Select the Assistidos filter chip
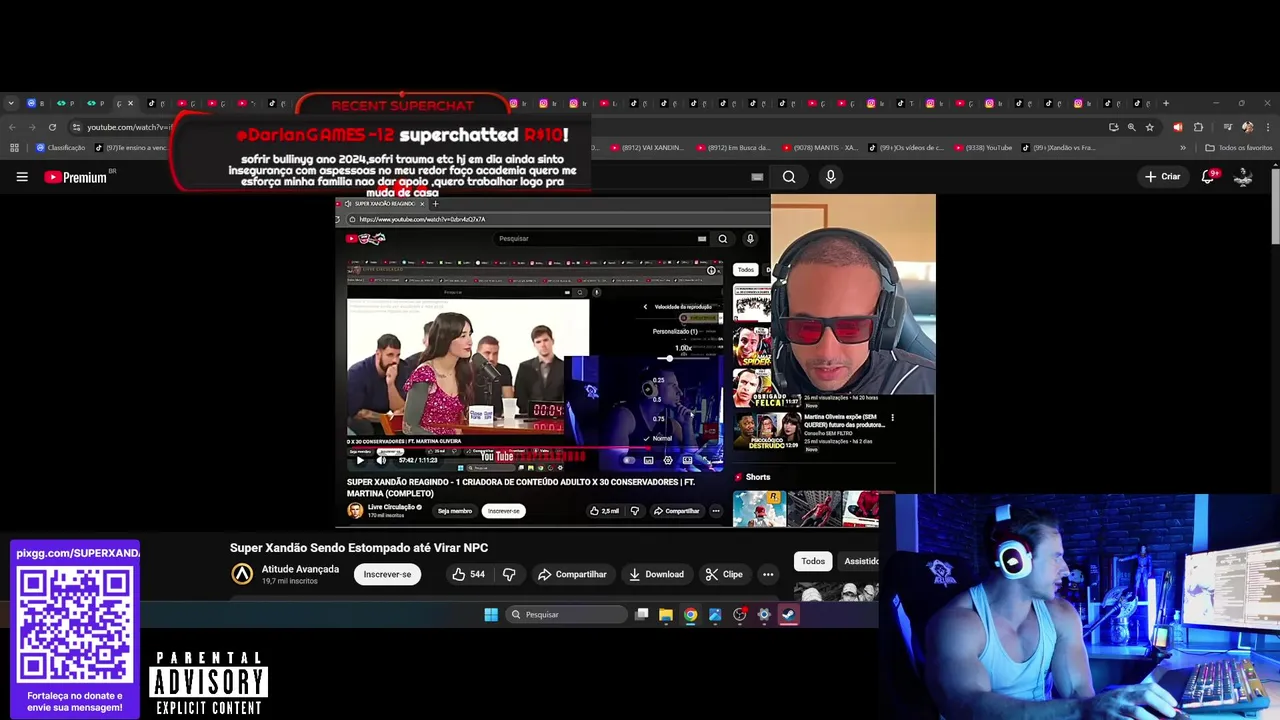This screenshot has height=720, width=1280. point(860,561)
